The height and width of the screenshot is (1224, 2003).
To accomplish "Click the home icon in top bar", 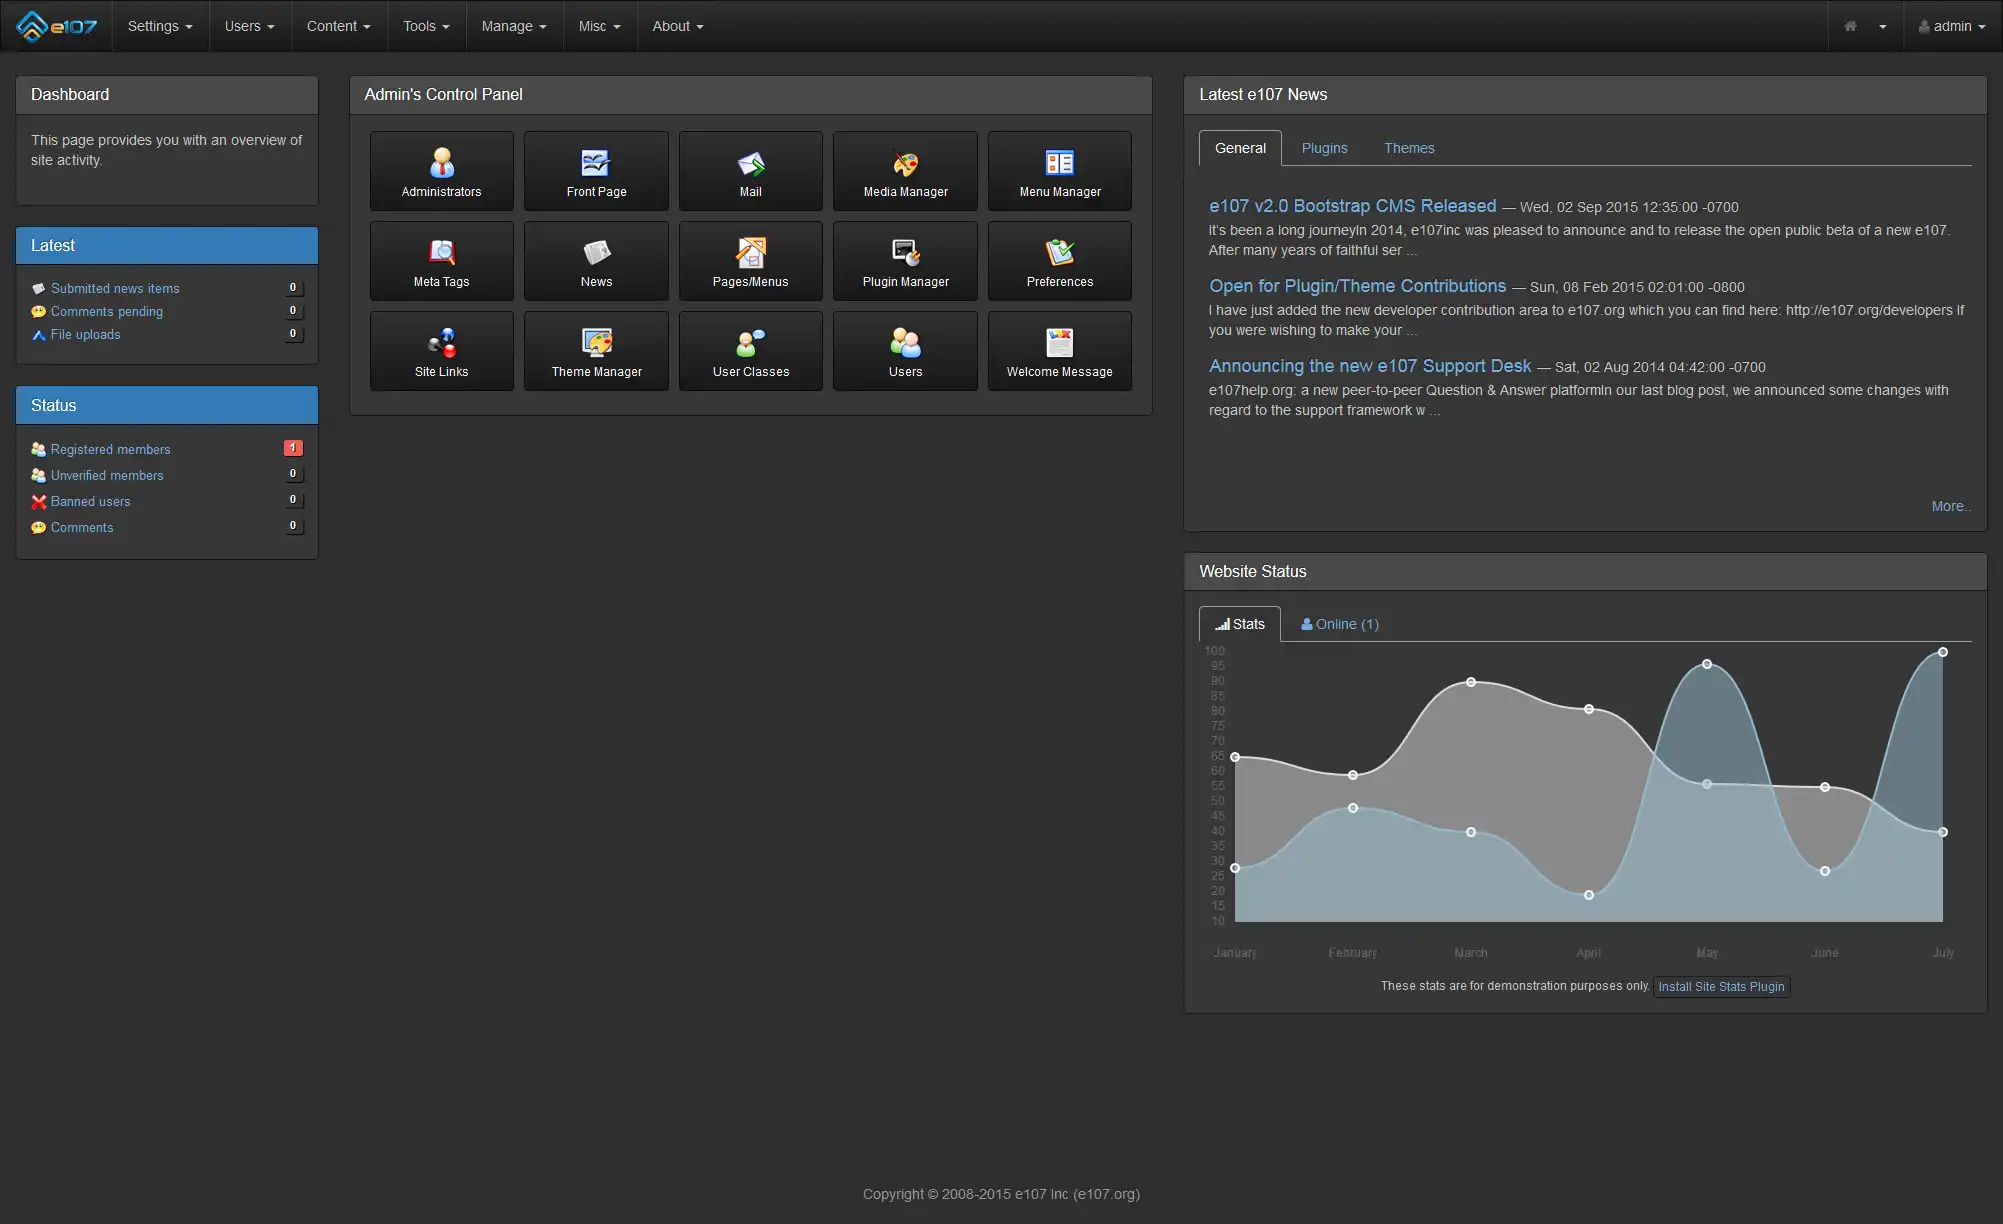I will [x=1850, y=26].
